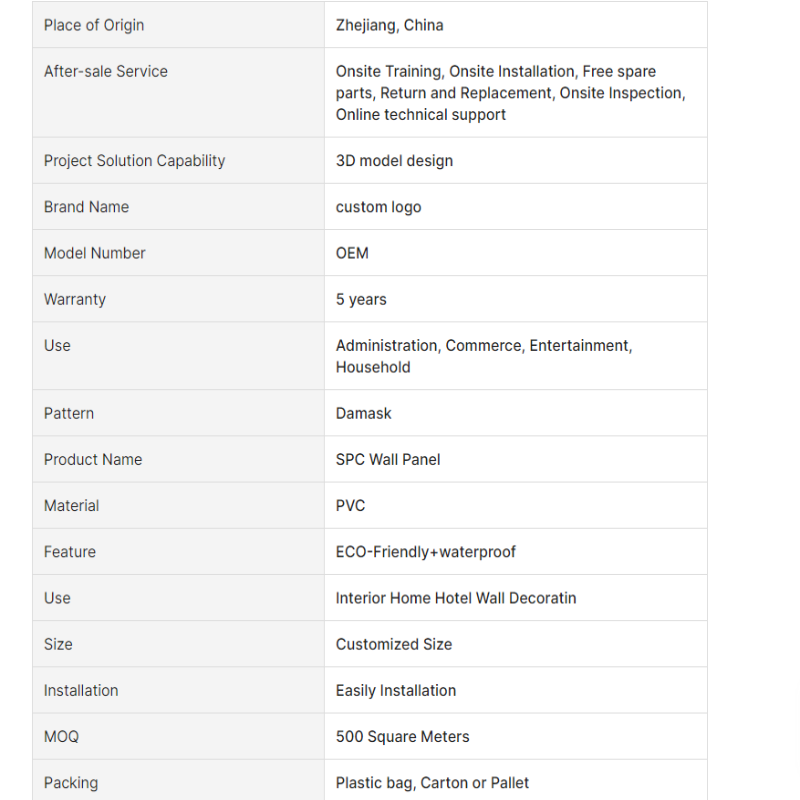Click the Onsite Training service description text
This screenshot has width=800, height=800.
(x=510, y=93)
